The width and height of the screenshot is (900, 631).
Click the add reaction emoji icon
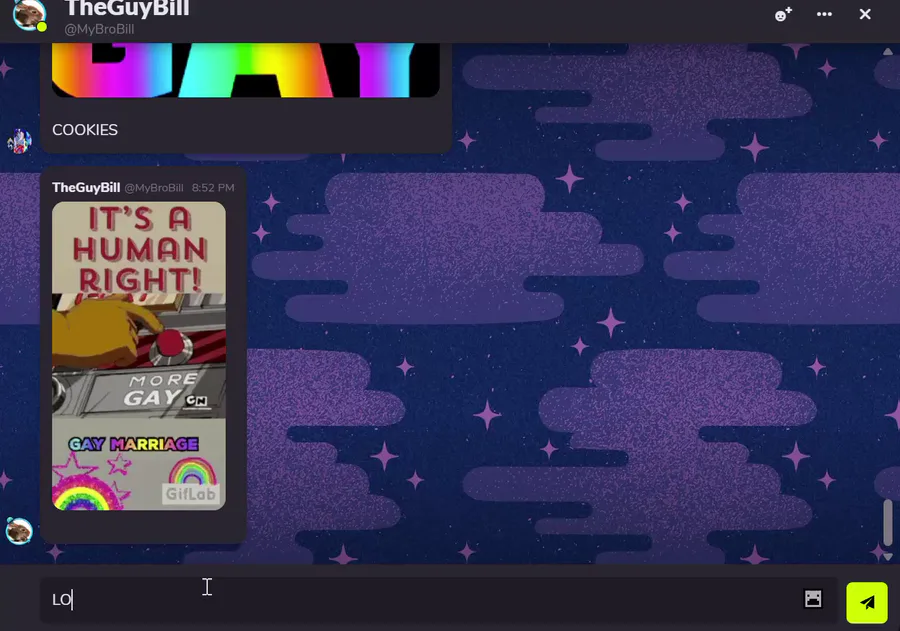[783, 14]
